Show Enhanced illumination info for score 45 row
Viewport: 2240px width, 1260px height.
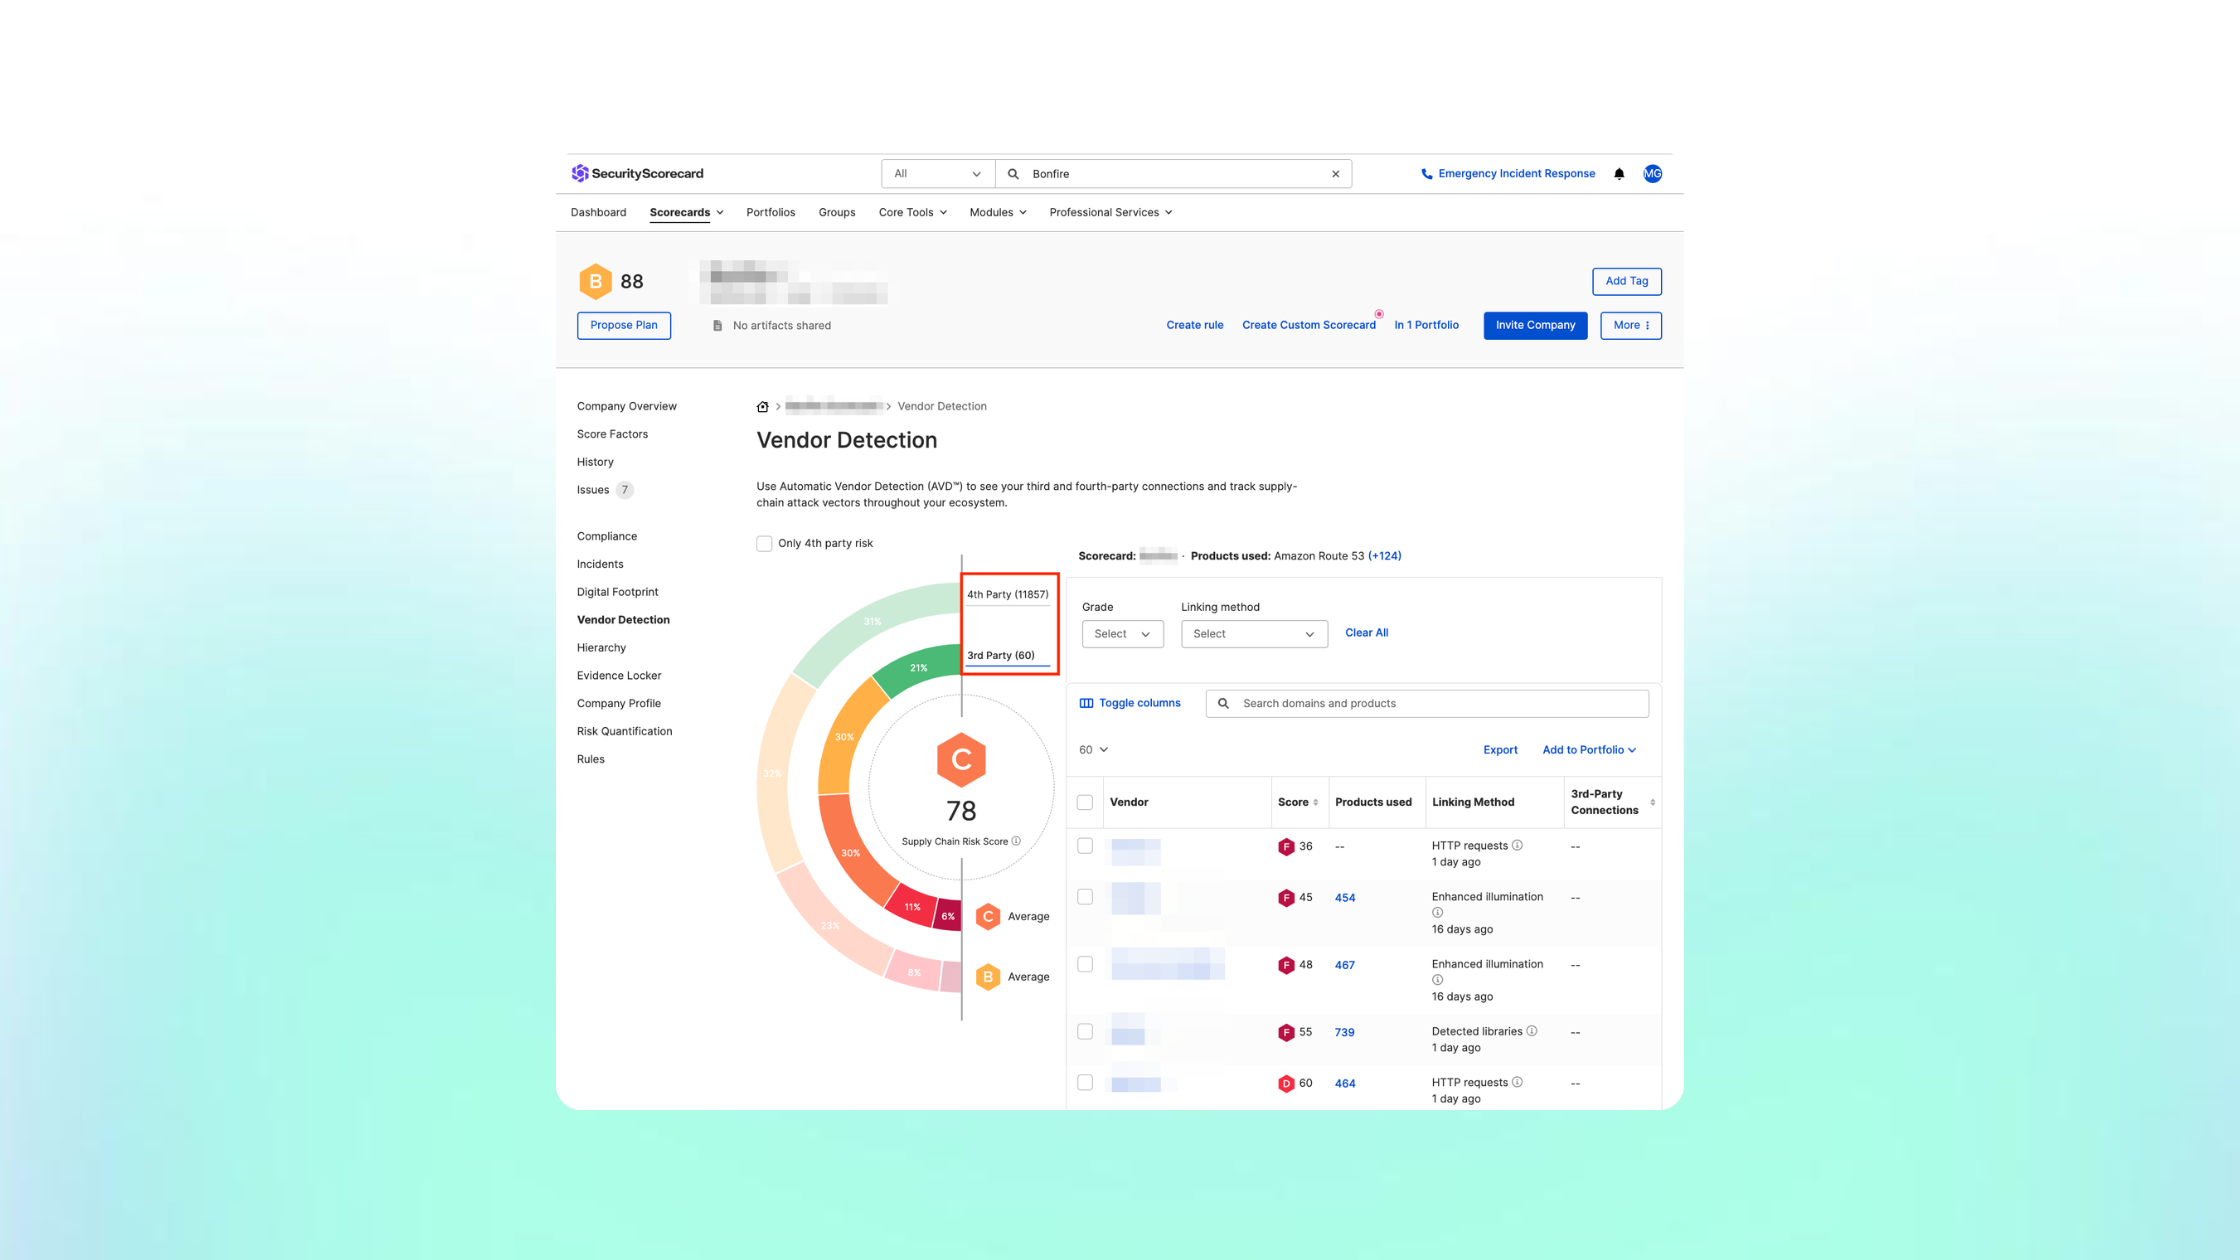point(1437,912)
